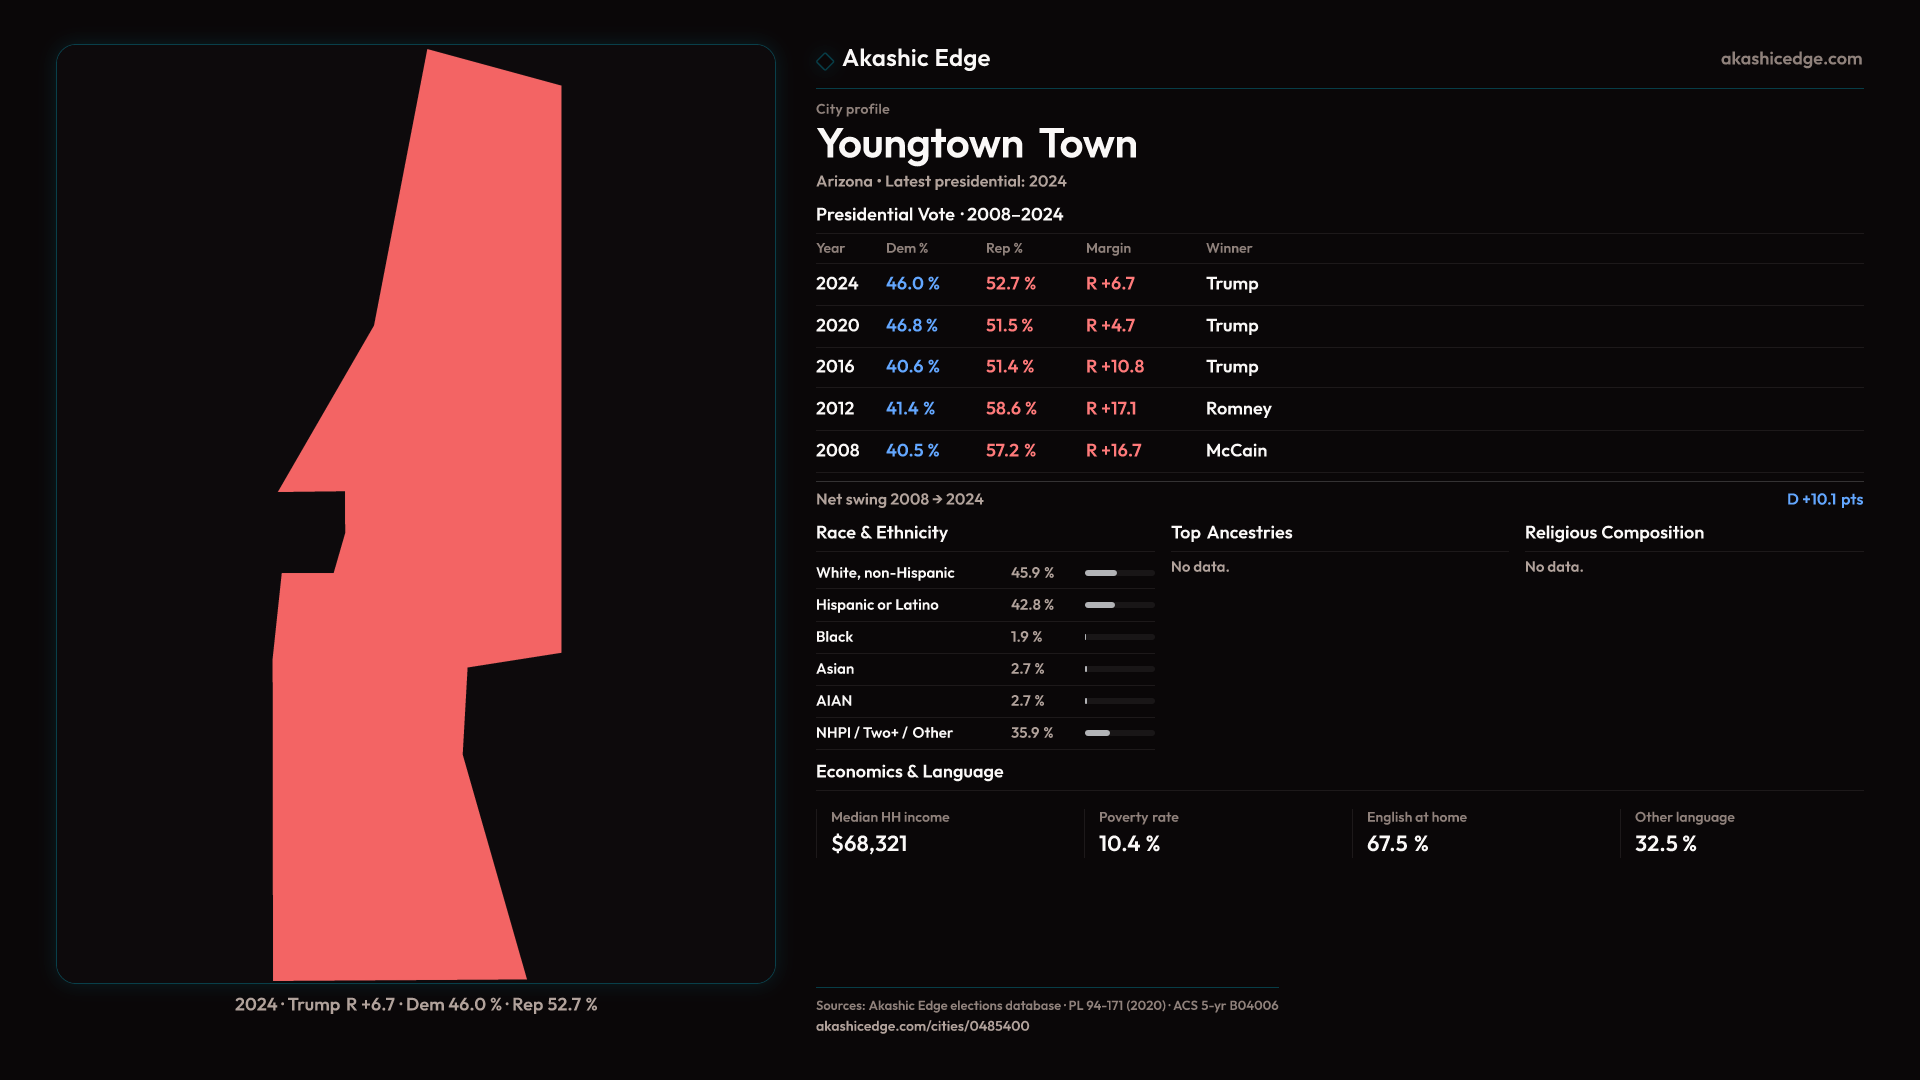
Task: Open the akashicedge.com link at top right
Action: [1790, 59]
